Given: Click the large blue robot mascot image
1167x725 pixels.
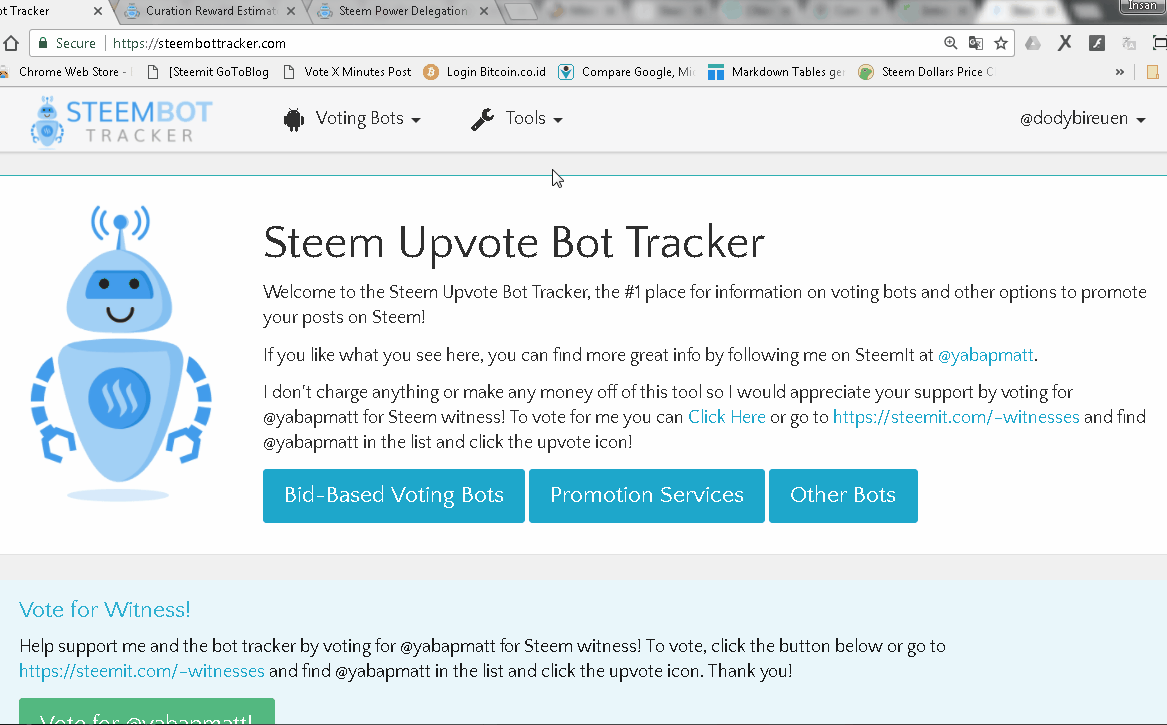Looking at the screenshot, I should [121, 353].
